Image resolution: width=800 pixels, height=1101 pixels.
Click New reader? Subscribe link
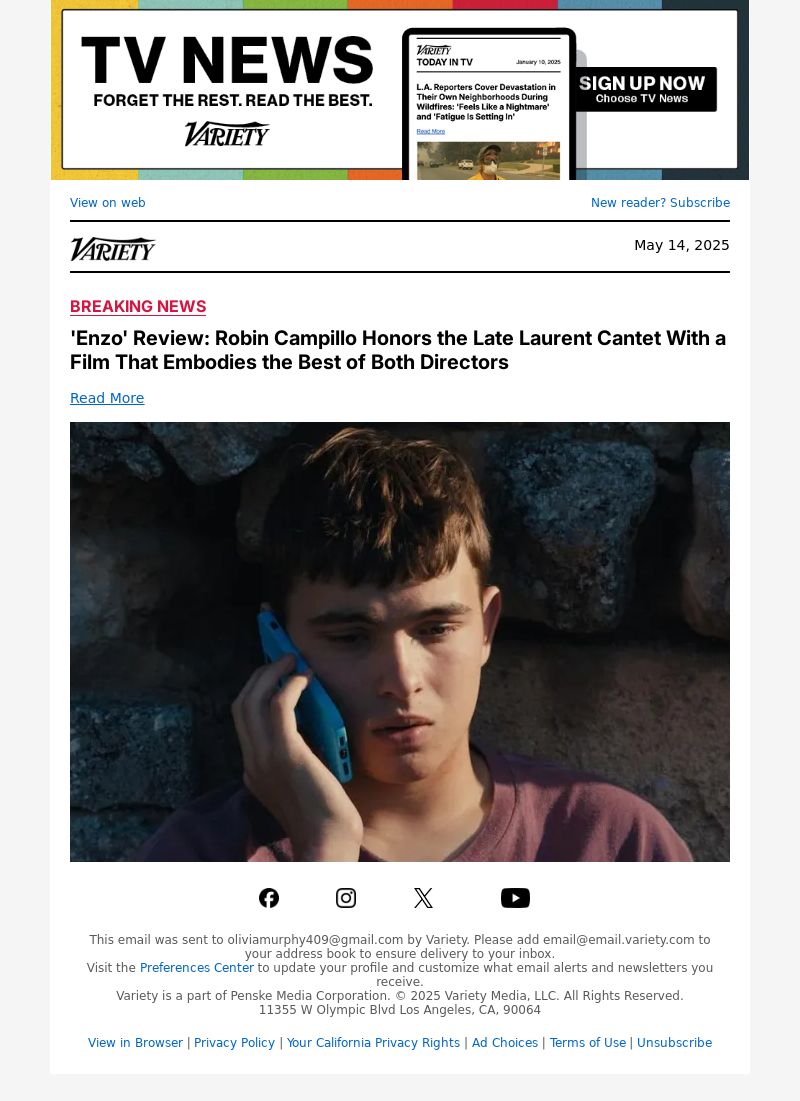[660, 202]
